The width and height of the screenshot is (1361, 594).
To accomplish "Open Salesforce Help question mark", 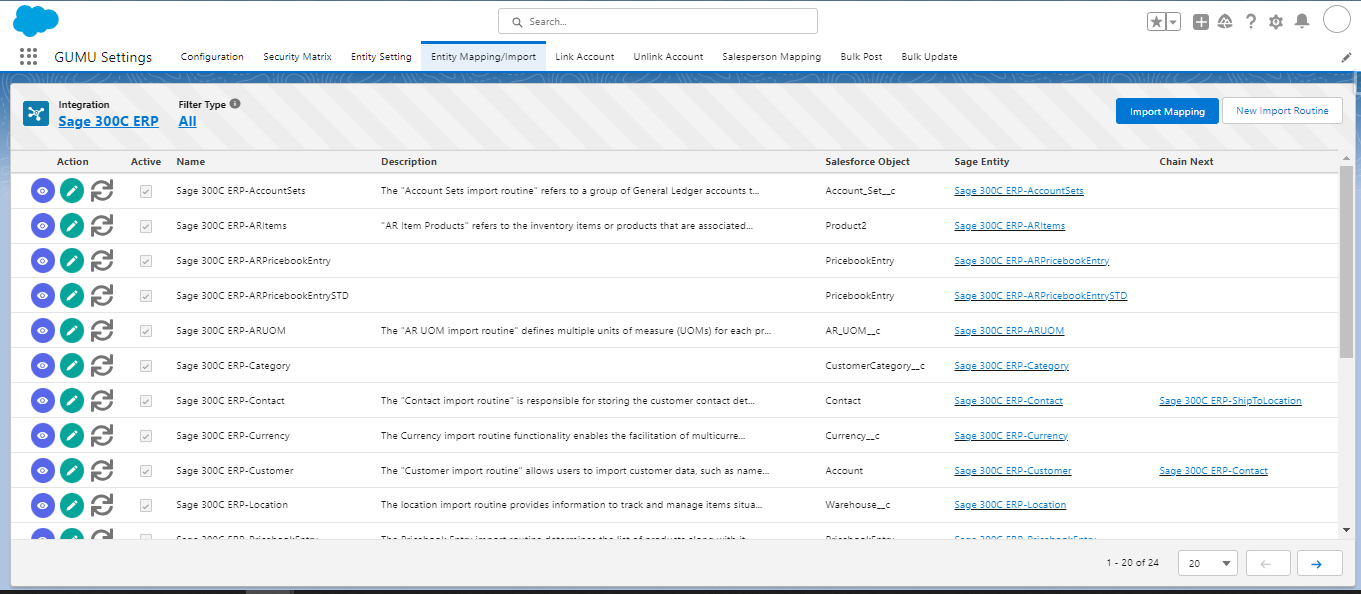I will click(1250, 22).
